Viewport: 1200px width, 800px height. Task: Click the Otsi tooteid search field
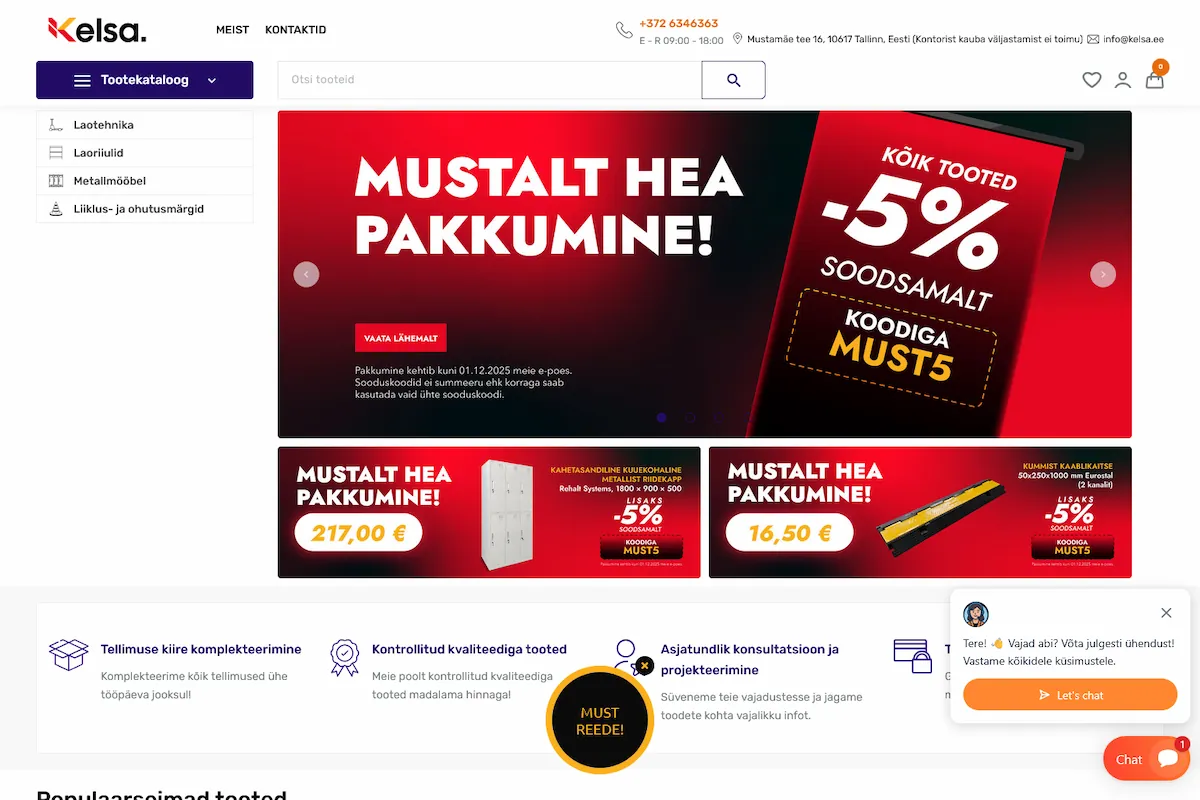(490, 80)
